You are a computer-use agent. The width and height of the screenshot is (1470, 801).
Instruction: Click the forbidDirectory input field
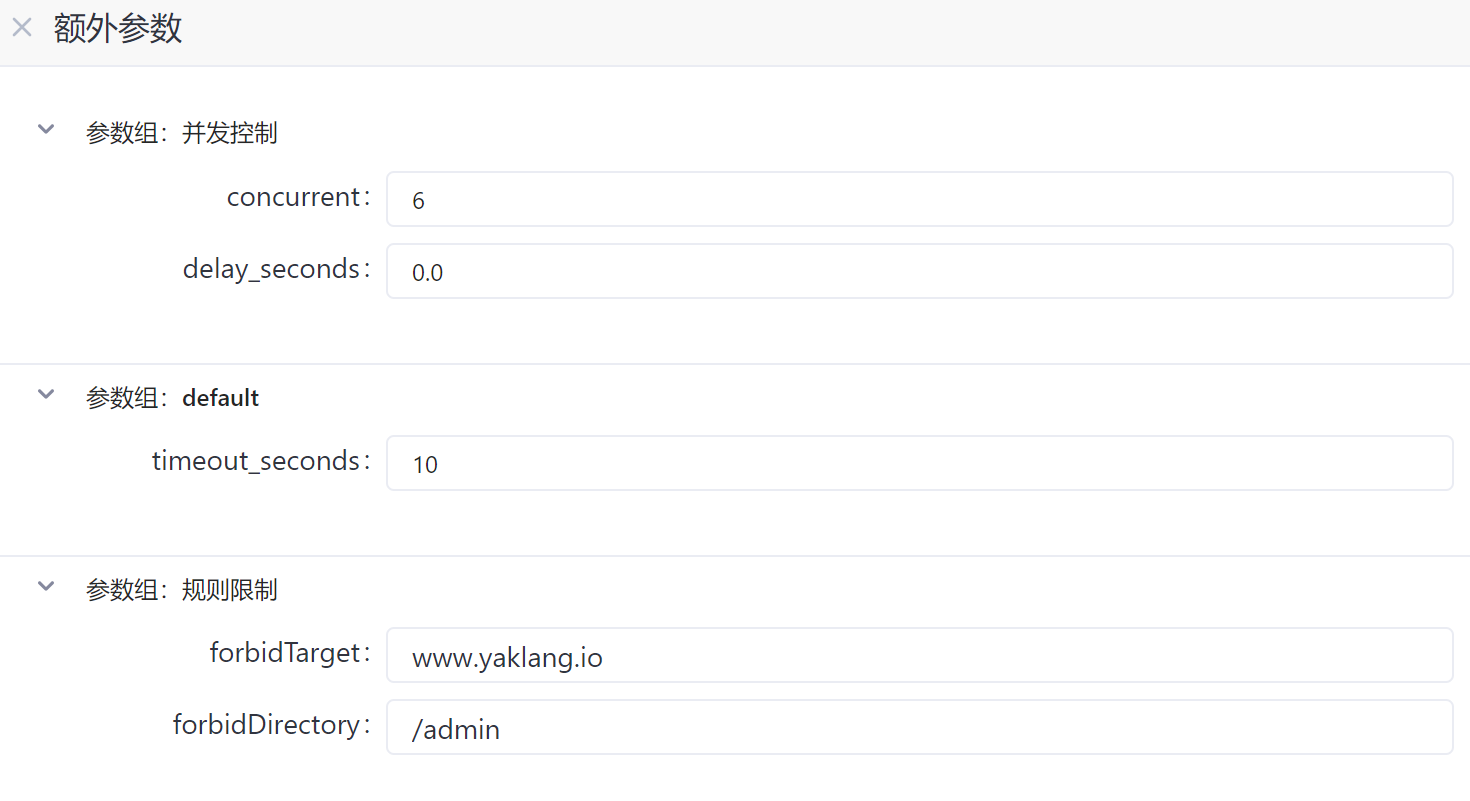pos(919,727)
